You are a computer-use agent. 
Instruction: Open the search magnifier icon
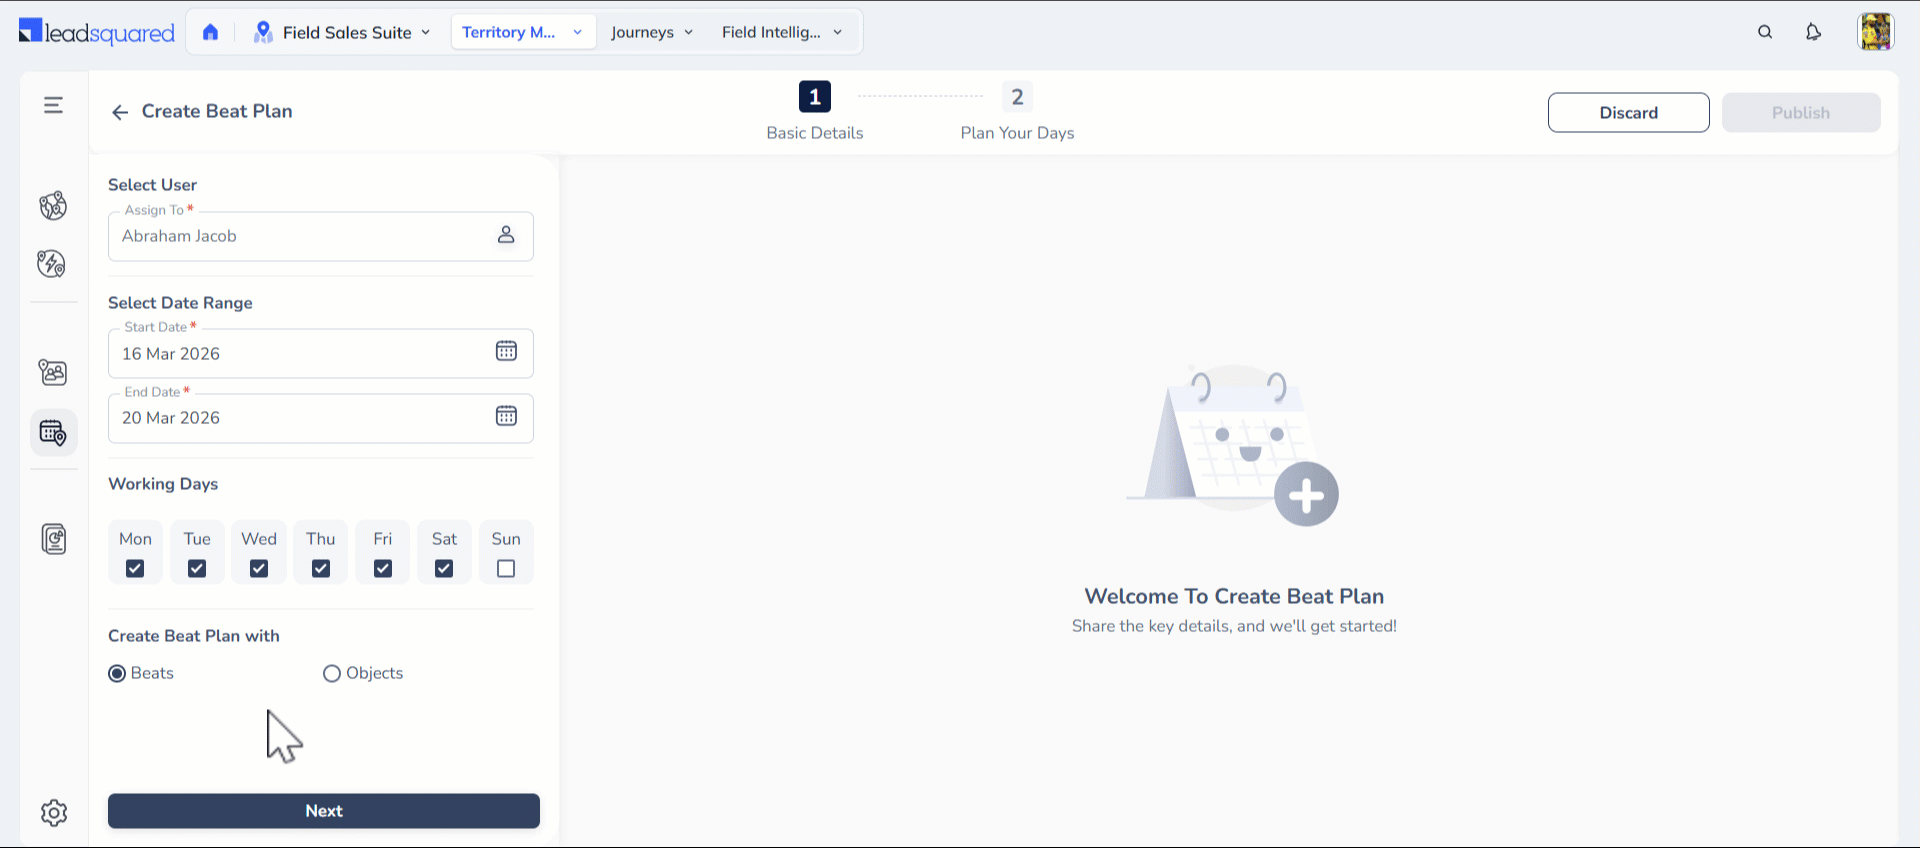(1765, 32)
